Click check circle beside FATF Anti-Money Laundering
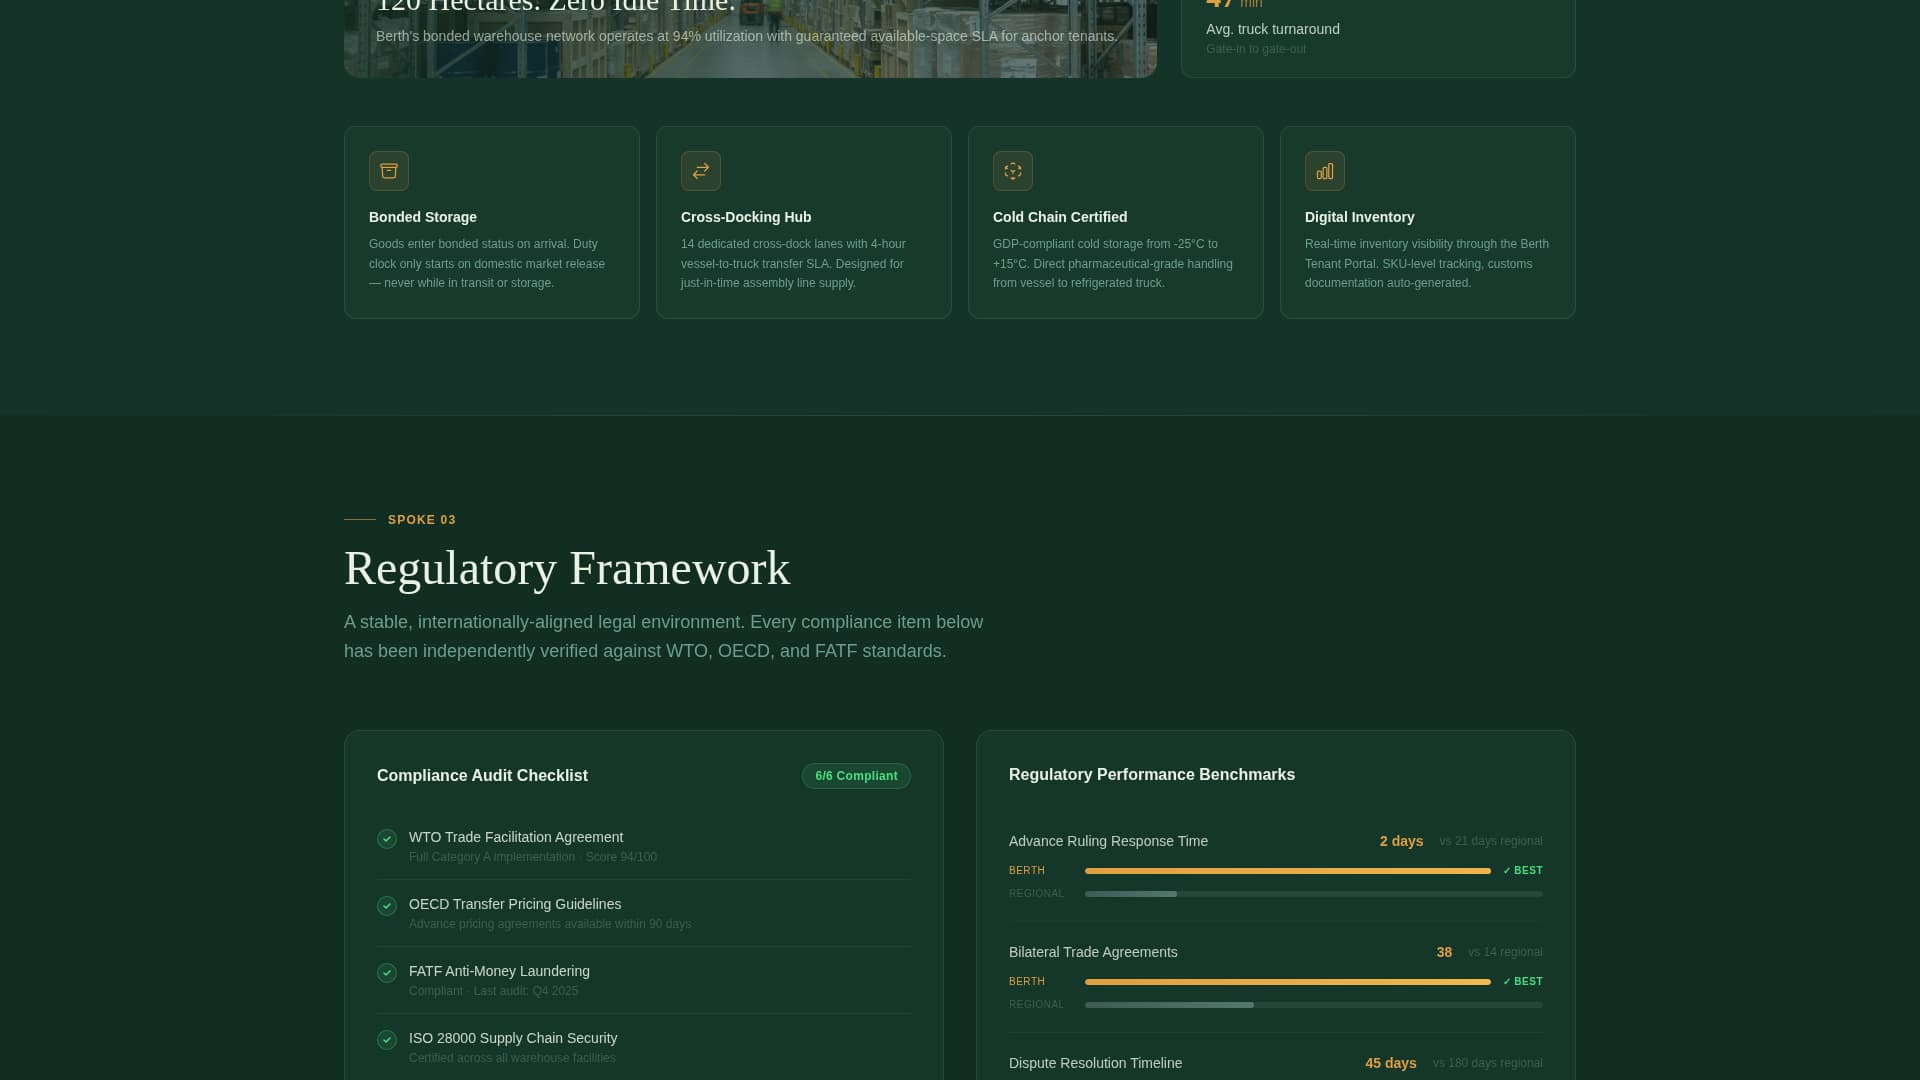Viewport: 1920px width, 1080px height. point(387,973)
